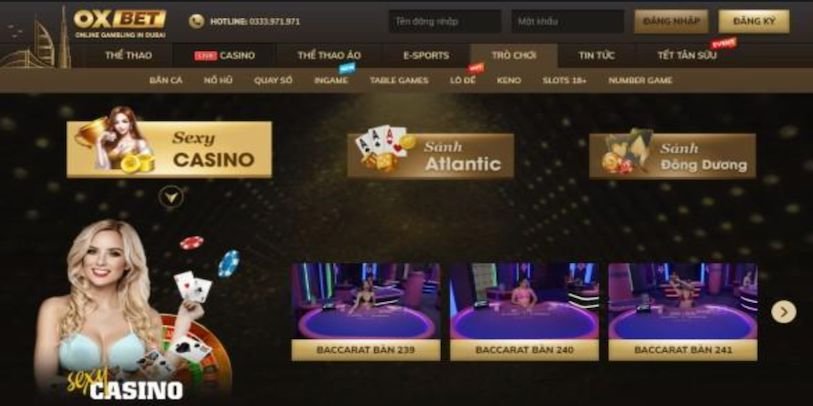The width and height of the screenshot is (813, 406).
Task: Open the Live Casino menu
Action: pyautogui.click(x=225, y=55)
